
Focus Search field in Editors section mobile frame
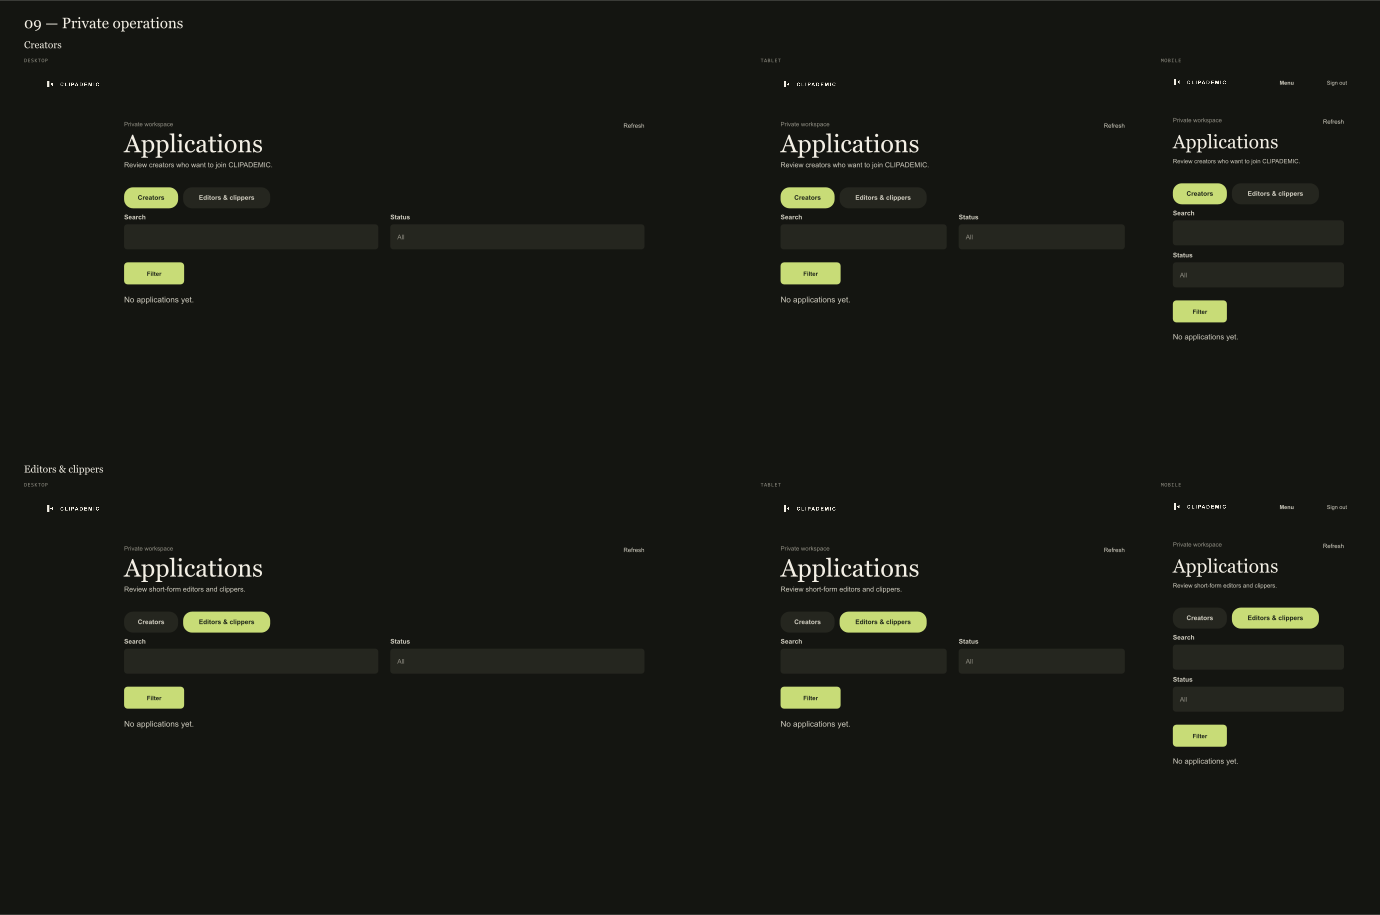(x=1258, y=657)
